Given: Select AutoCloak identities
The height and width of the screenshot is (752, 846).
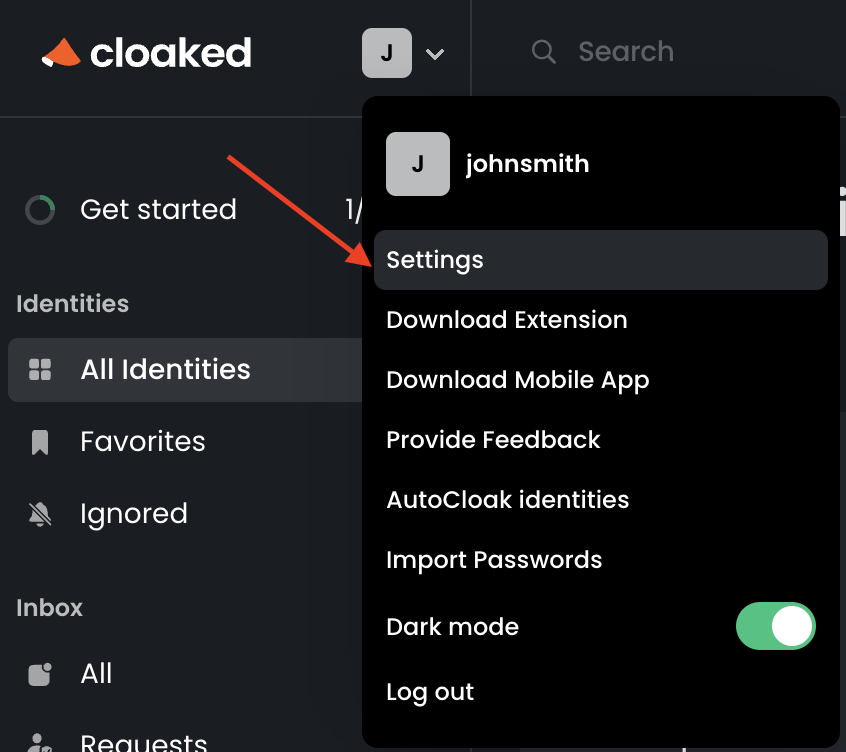Looking at the screenshot, I should (x=601, y=500).
